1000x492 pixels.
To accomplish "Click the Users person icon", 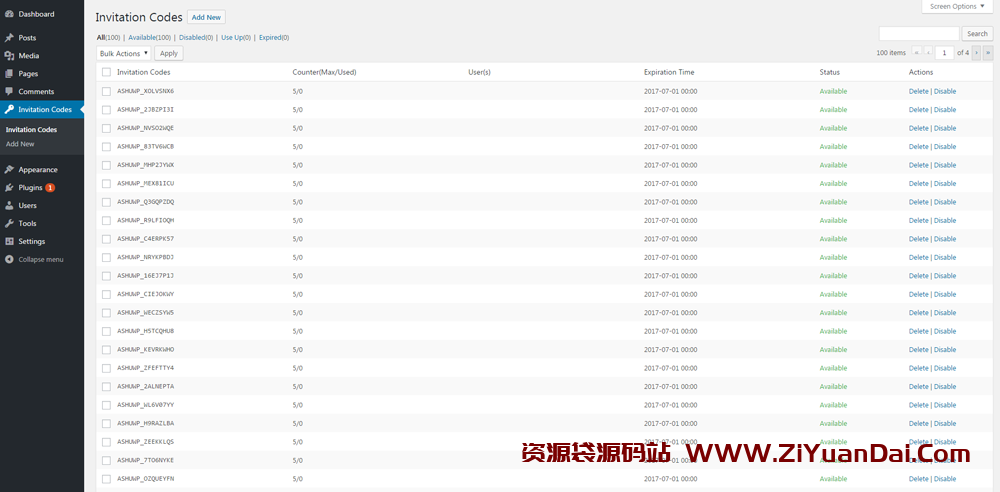I will click(x=9, y=205).
